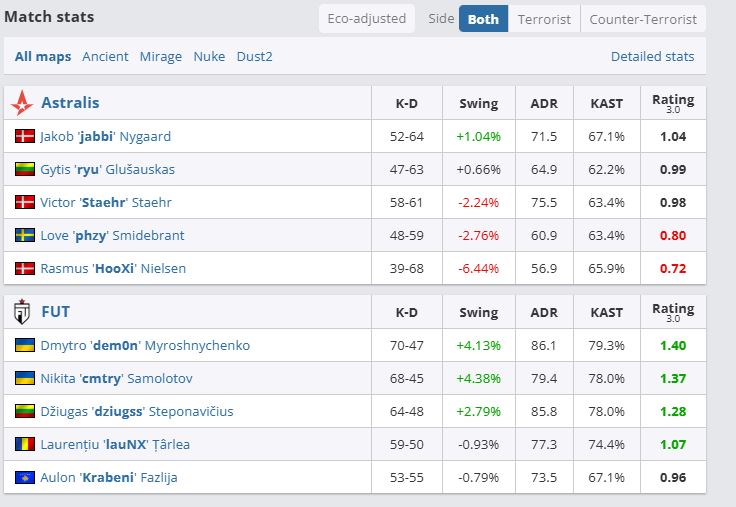
Task: Click the Astralis team logo icon
Action: tap(22, 103)
